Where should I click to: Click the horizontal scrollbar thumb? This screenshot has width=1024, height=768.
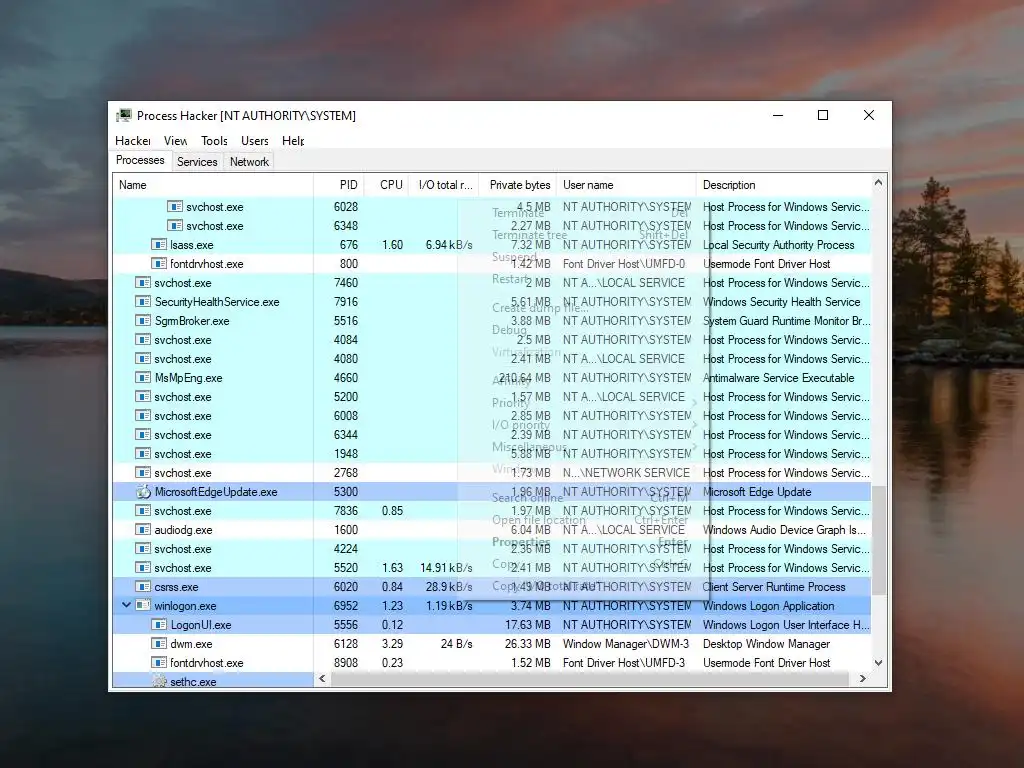(x=590, y=679)
